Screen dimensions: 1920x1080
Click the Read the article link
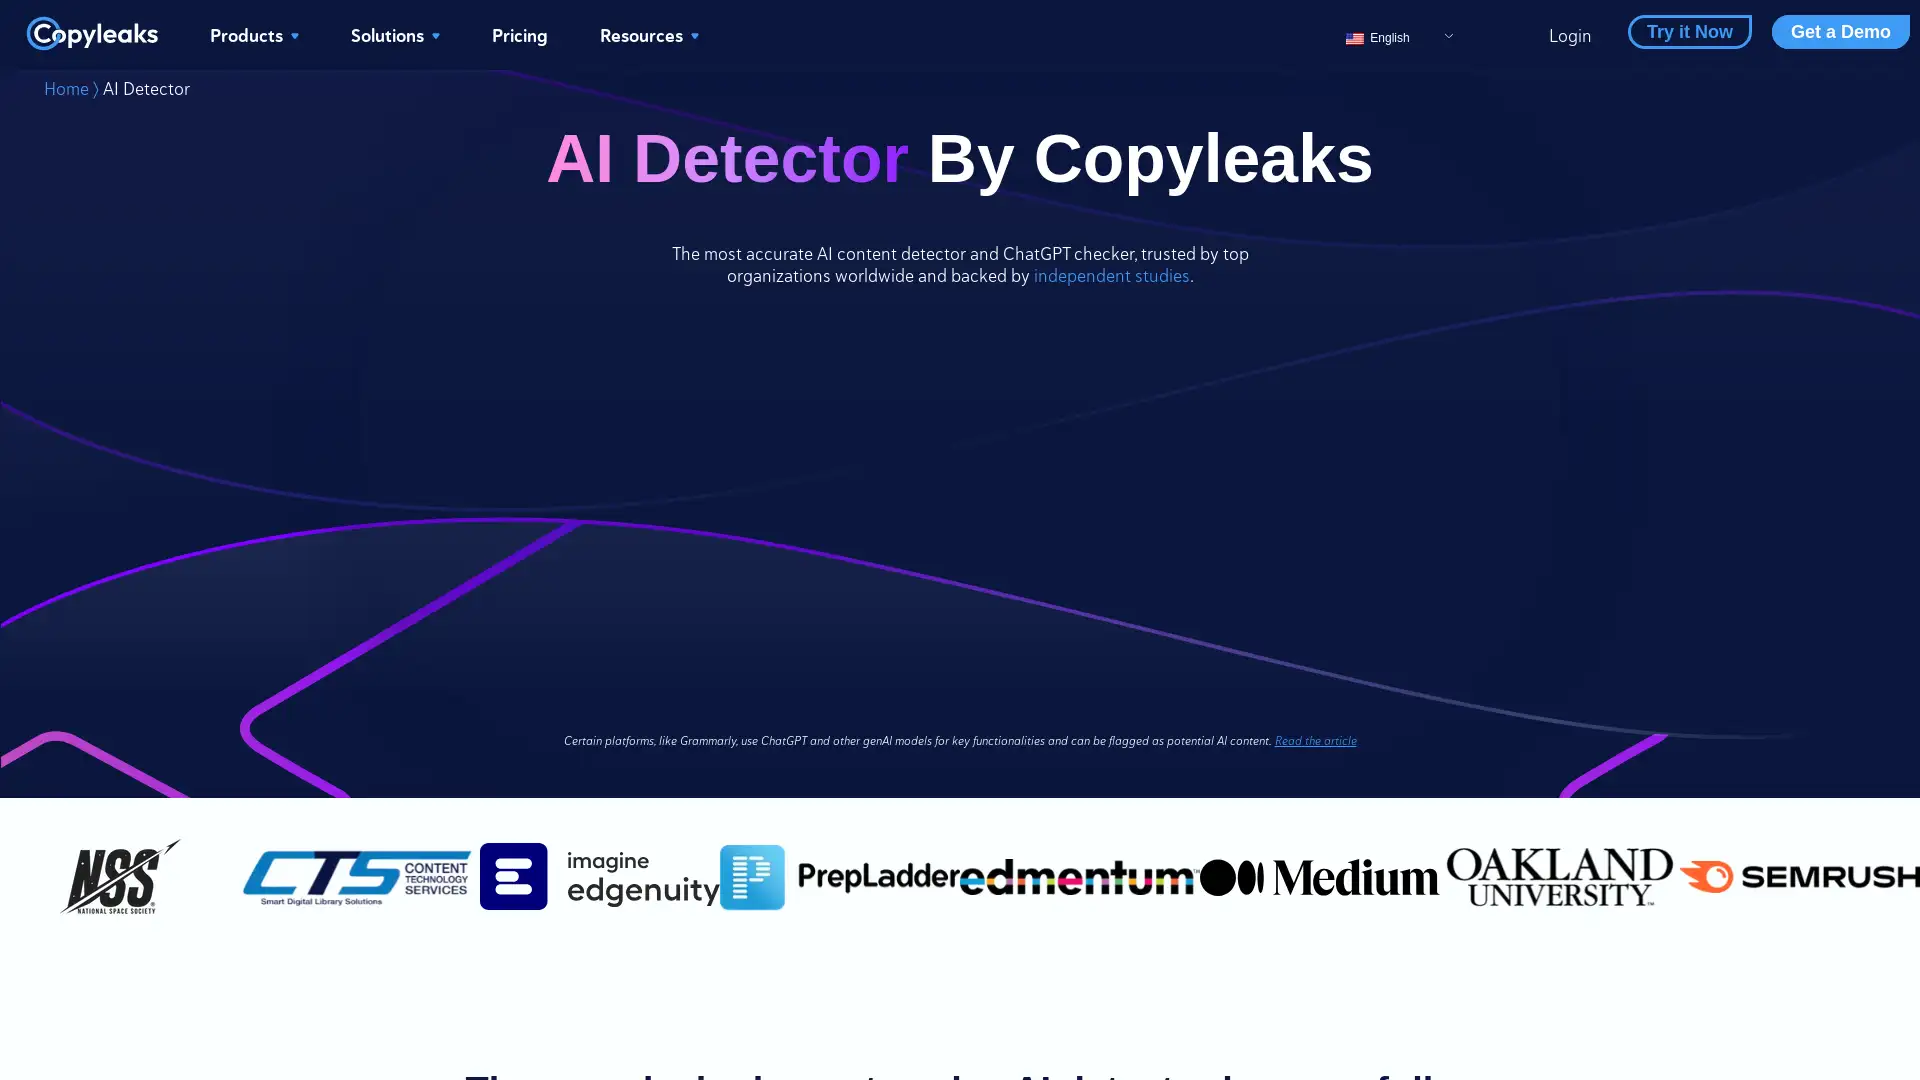point(1315,740)
